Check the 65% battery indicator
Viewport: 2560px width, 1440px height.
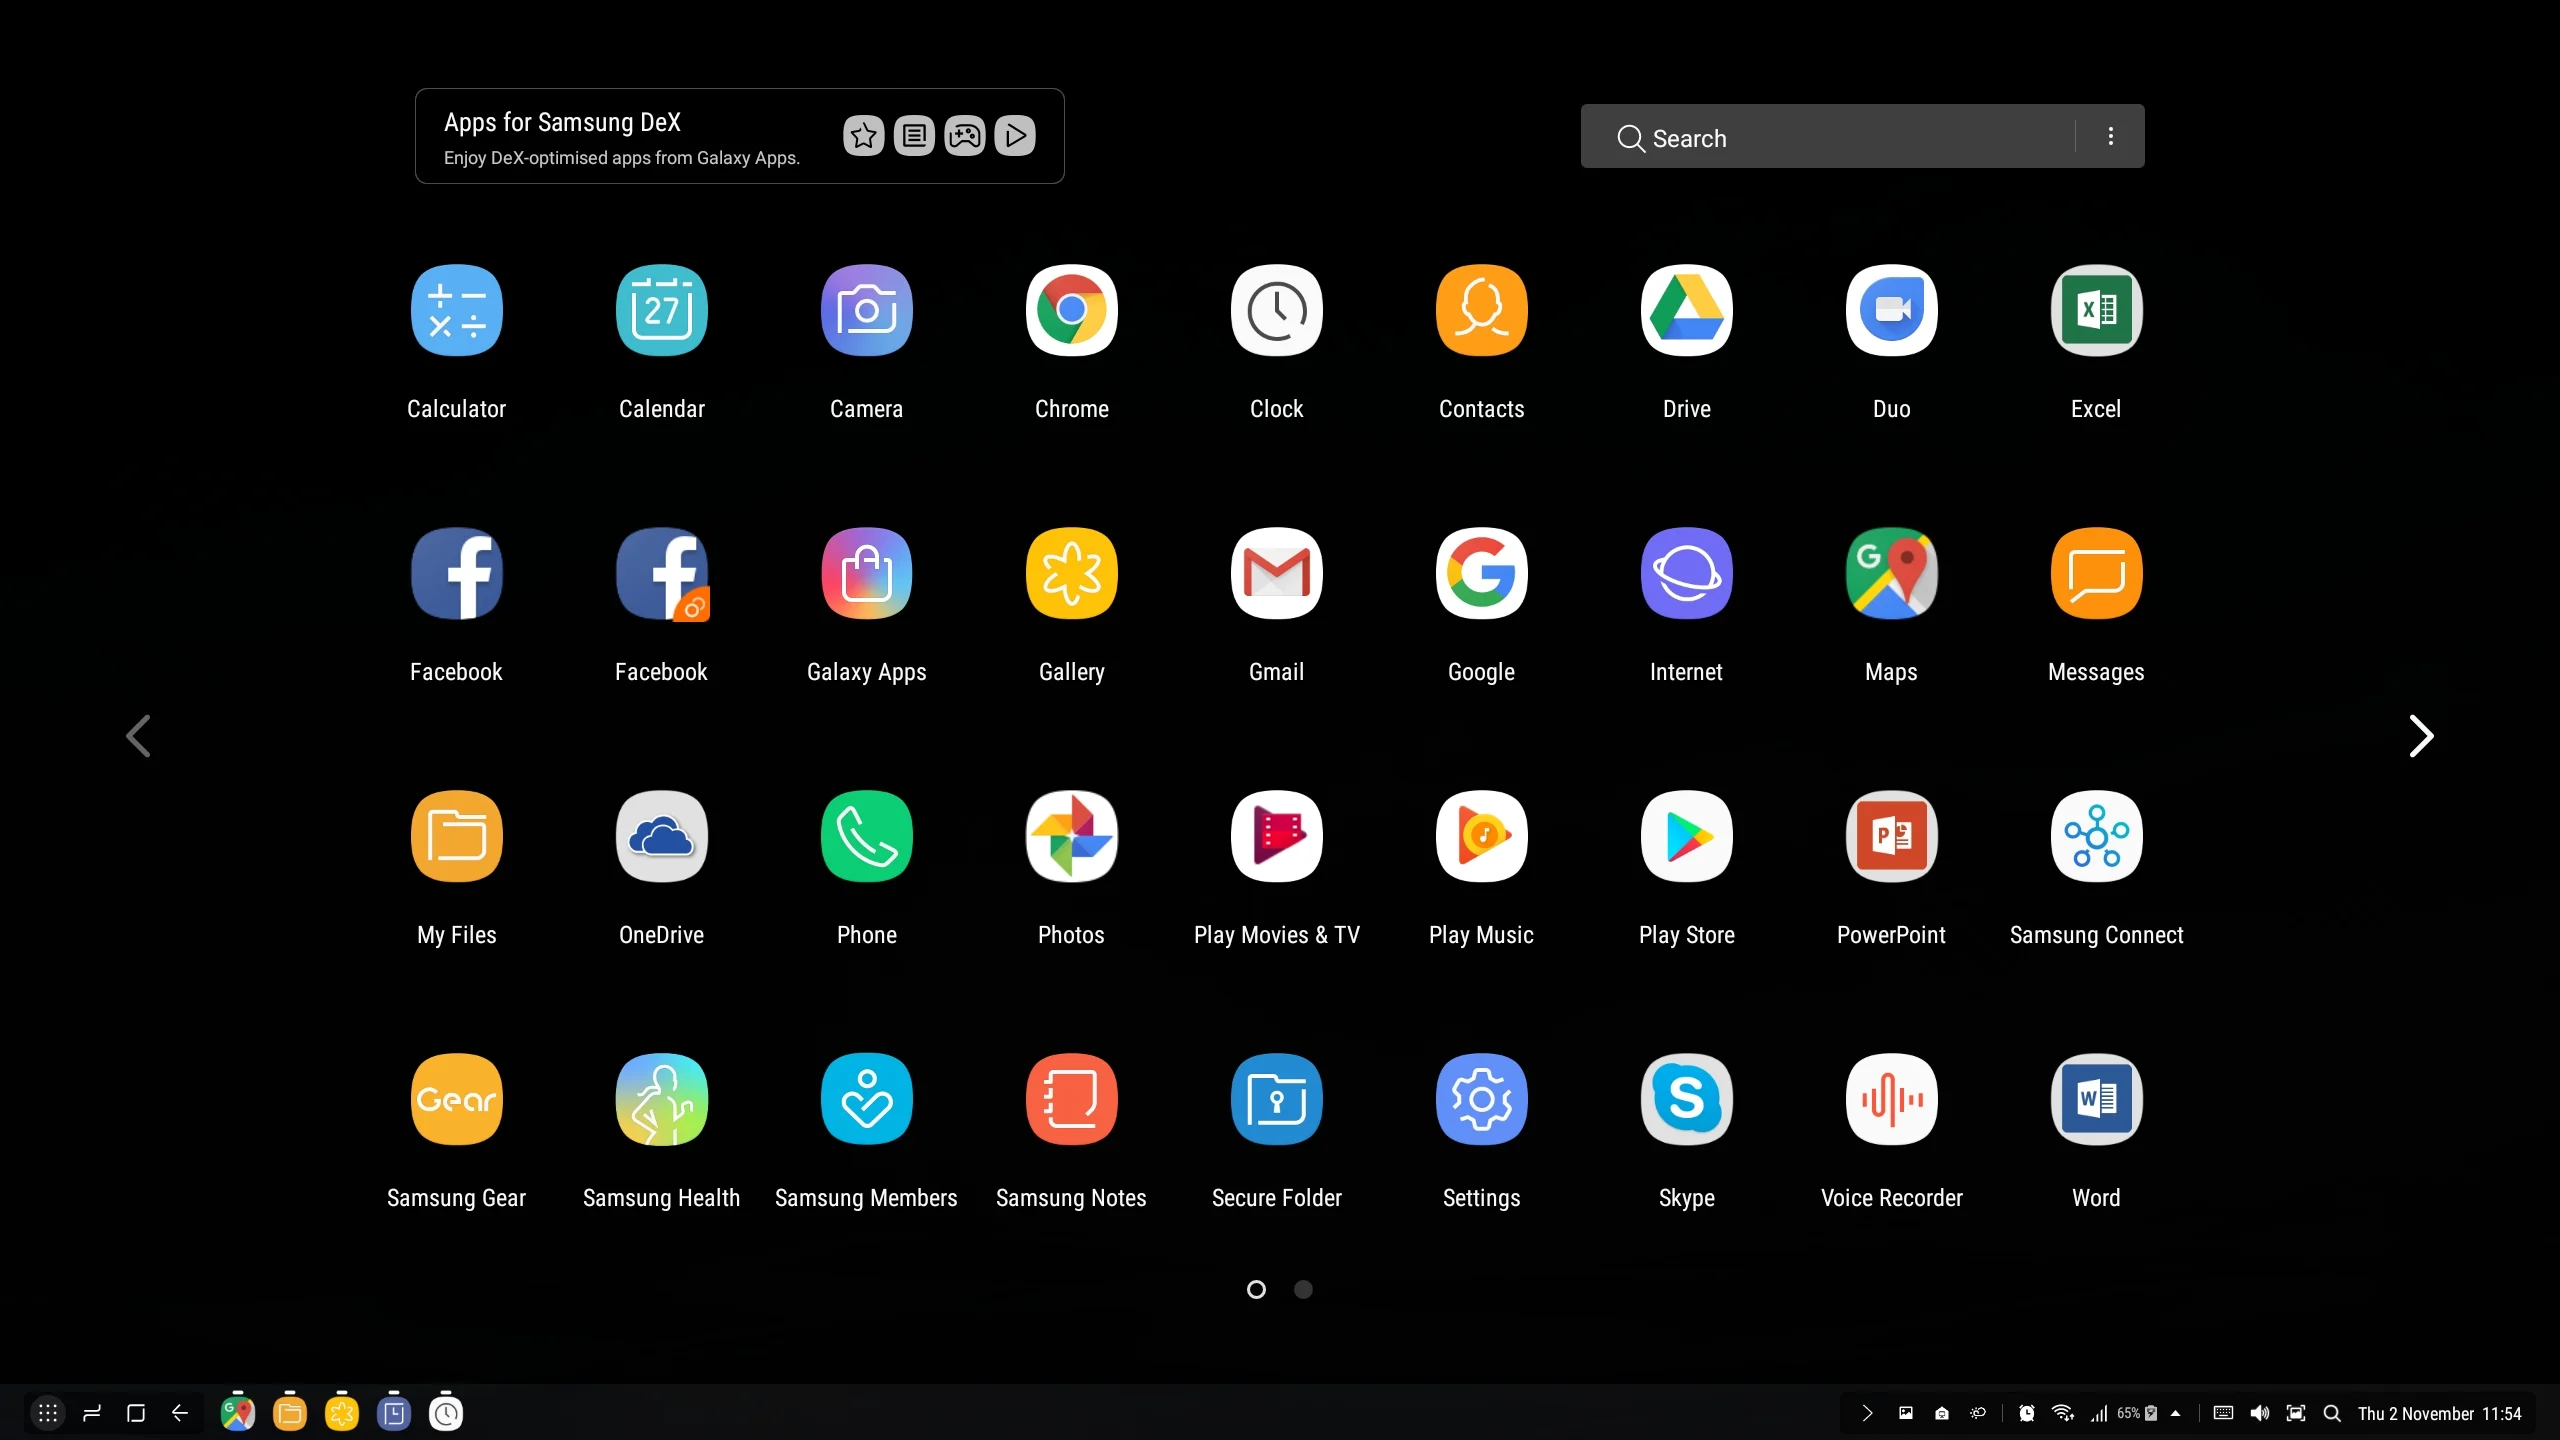coord(2137,1413)
